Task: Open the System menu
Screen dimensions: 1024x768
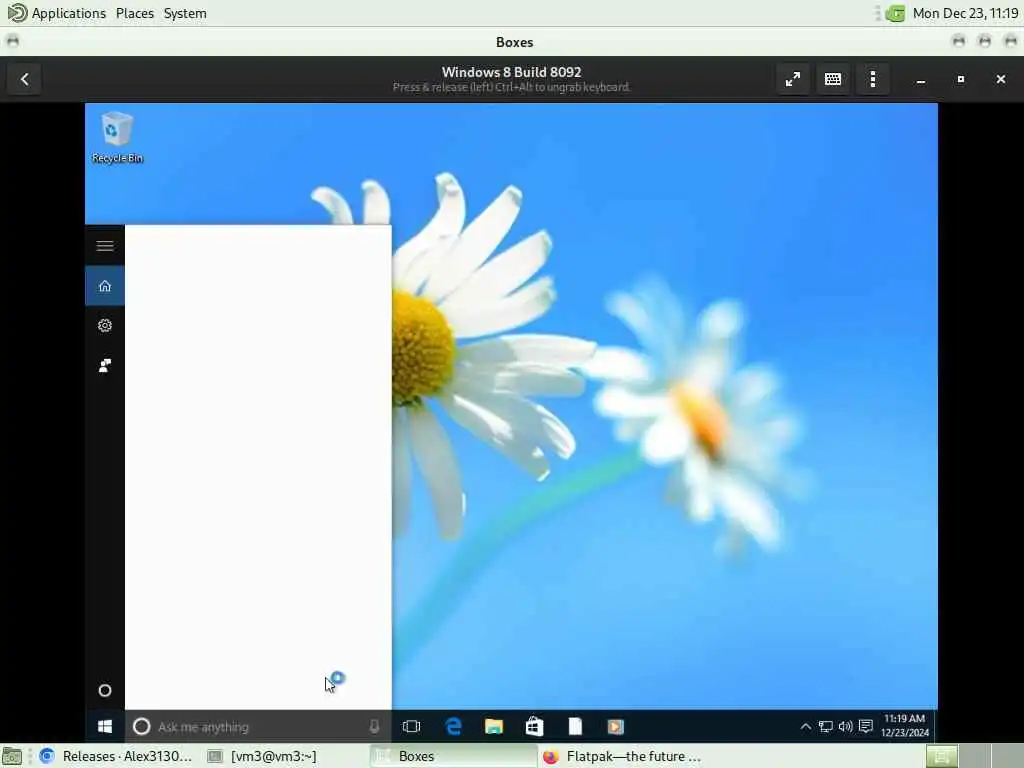Action: pyautogui.click(x=185, y=13)
